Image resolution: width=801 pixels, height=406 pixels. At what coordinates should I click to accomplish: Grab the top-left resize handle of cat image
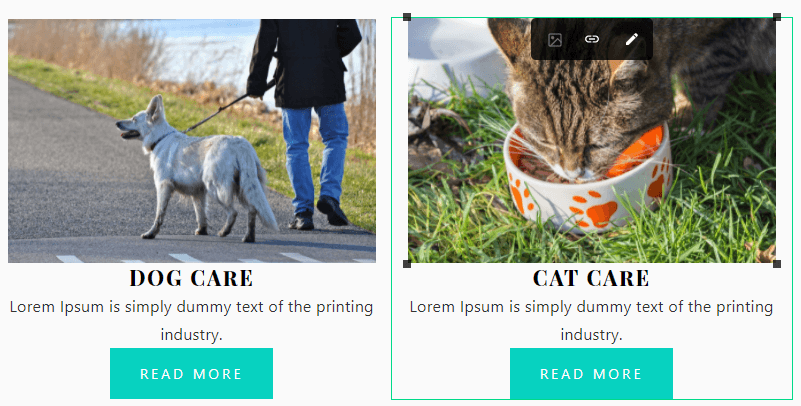tap(407, 17)
